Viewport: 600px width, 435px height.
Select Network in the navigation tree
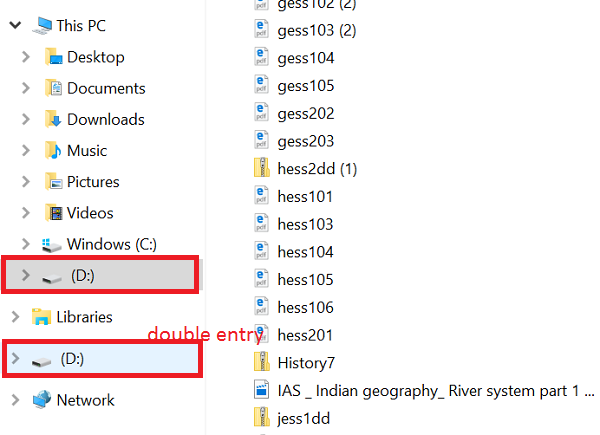click(85, 400)
